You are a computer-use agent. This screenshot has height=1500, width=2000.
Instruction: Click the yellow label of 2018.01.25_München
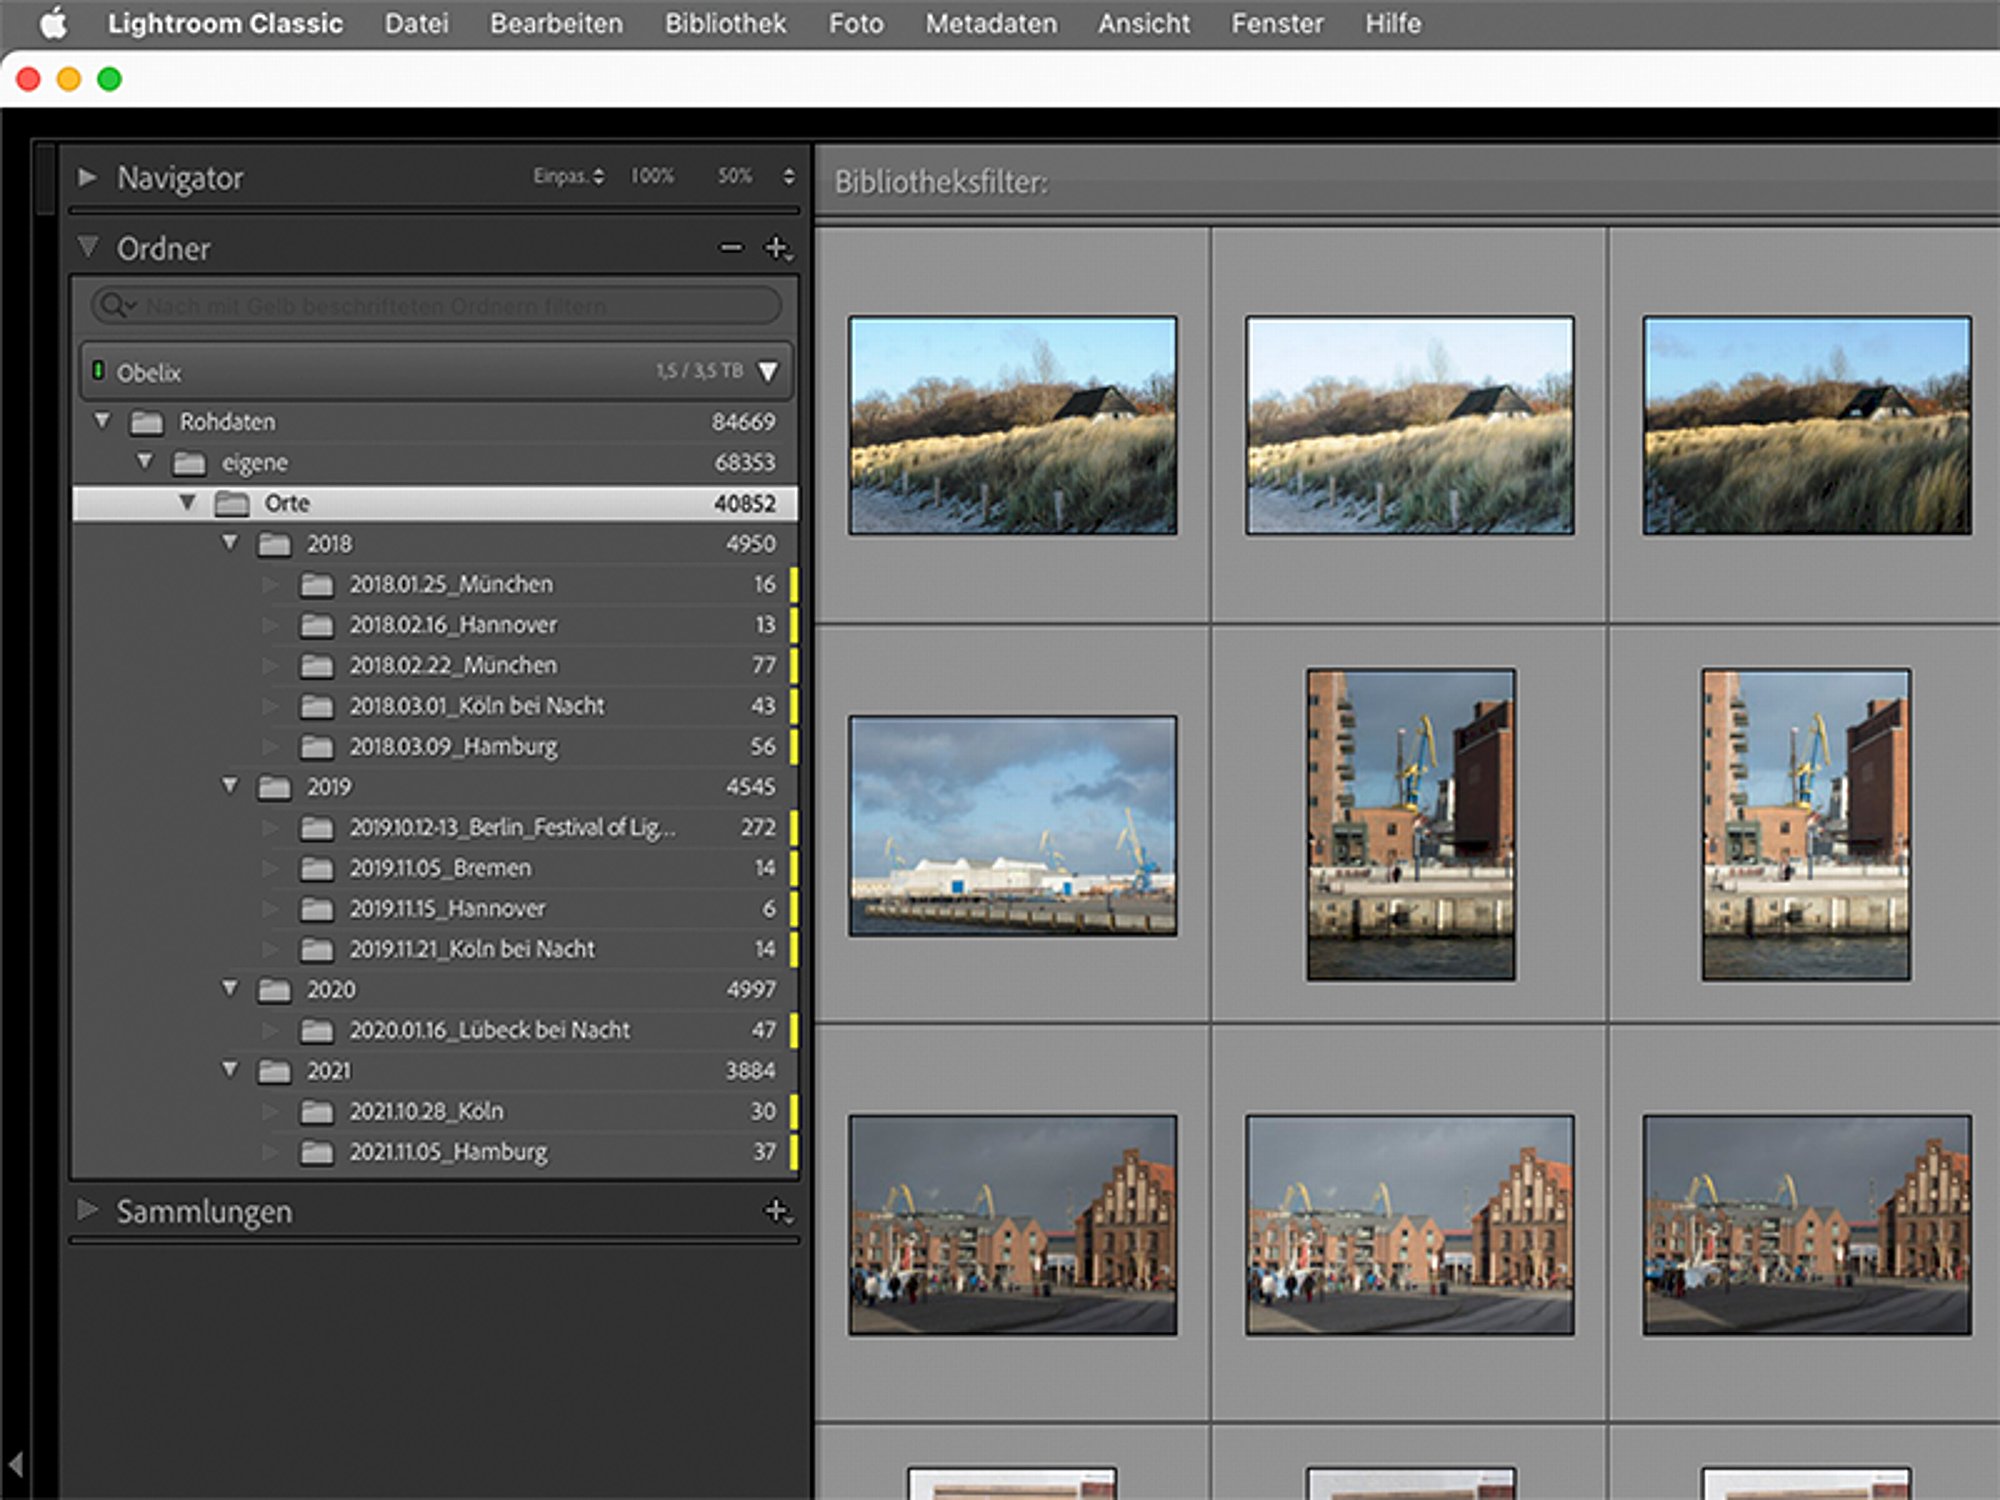pyautogui.click(x=794, y=584)
